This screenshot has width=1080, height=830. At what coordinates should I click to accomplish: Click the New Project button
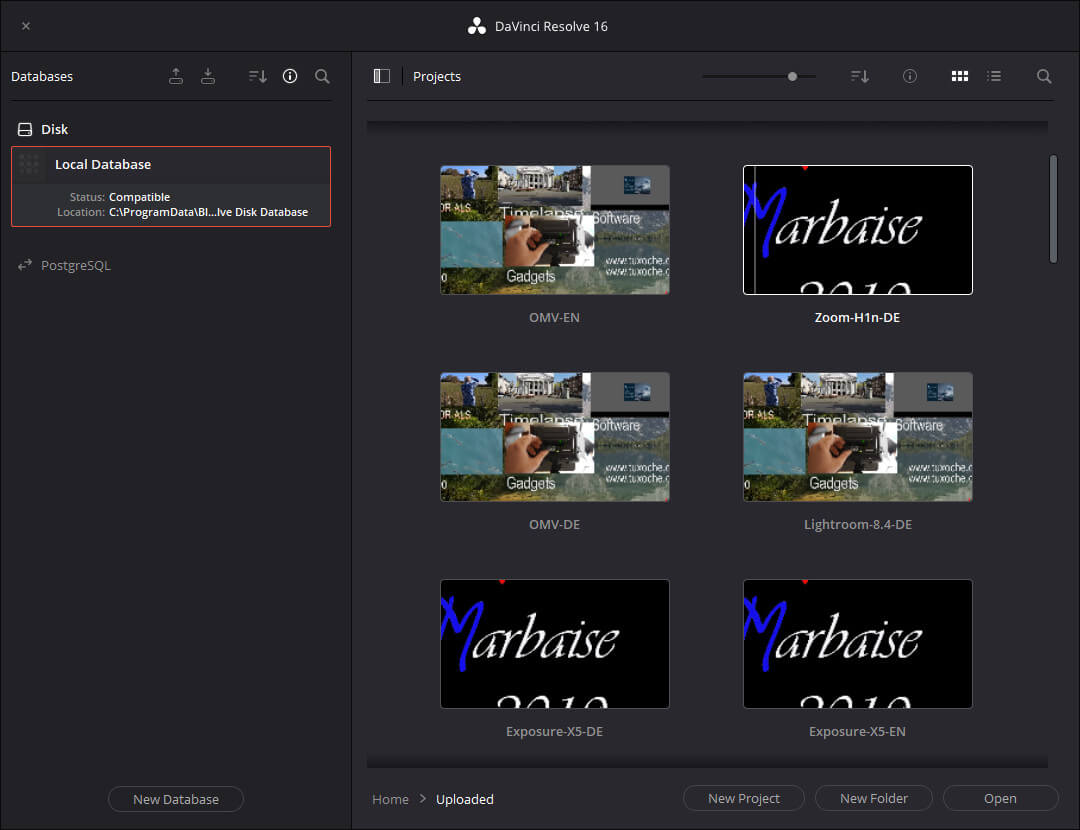744,798
